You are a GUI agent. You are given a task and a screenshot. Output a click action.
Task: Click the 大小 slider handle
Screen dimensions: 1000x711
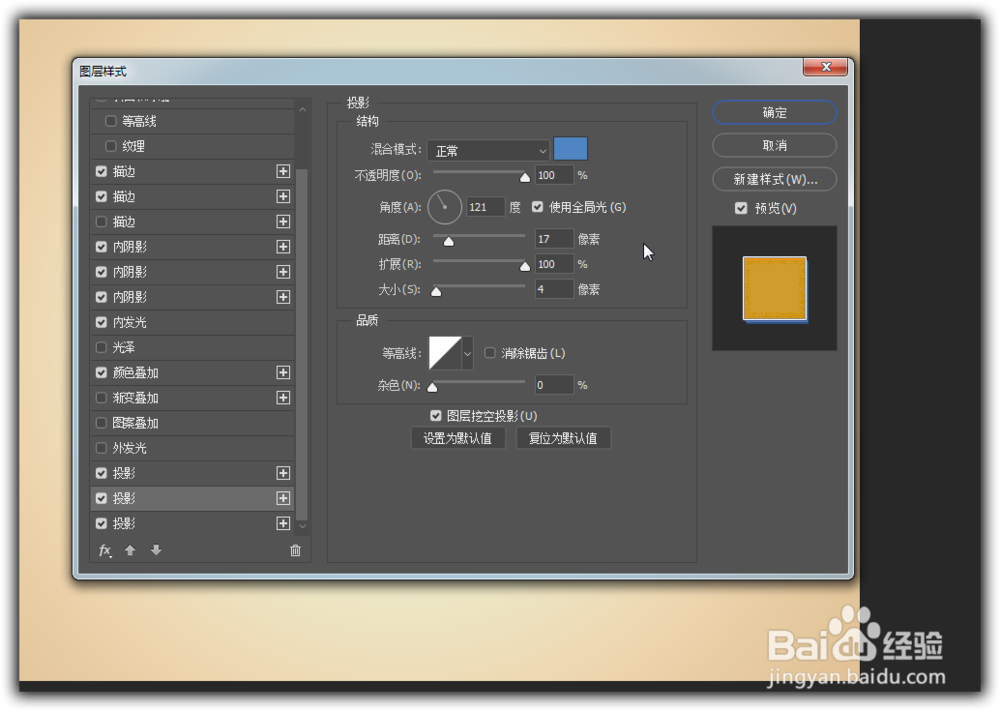pos(436,291)
